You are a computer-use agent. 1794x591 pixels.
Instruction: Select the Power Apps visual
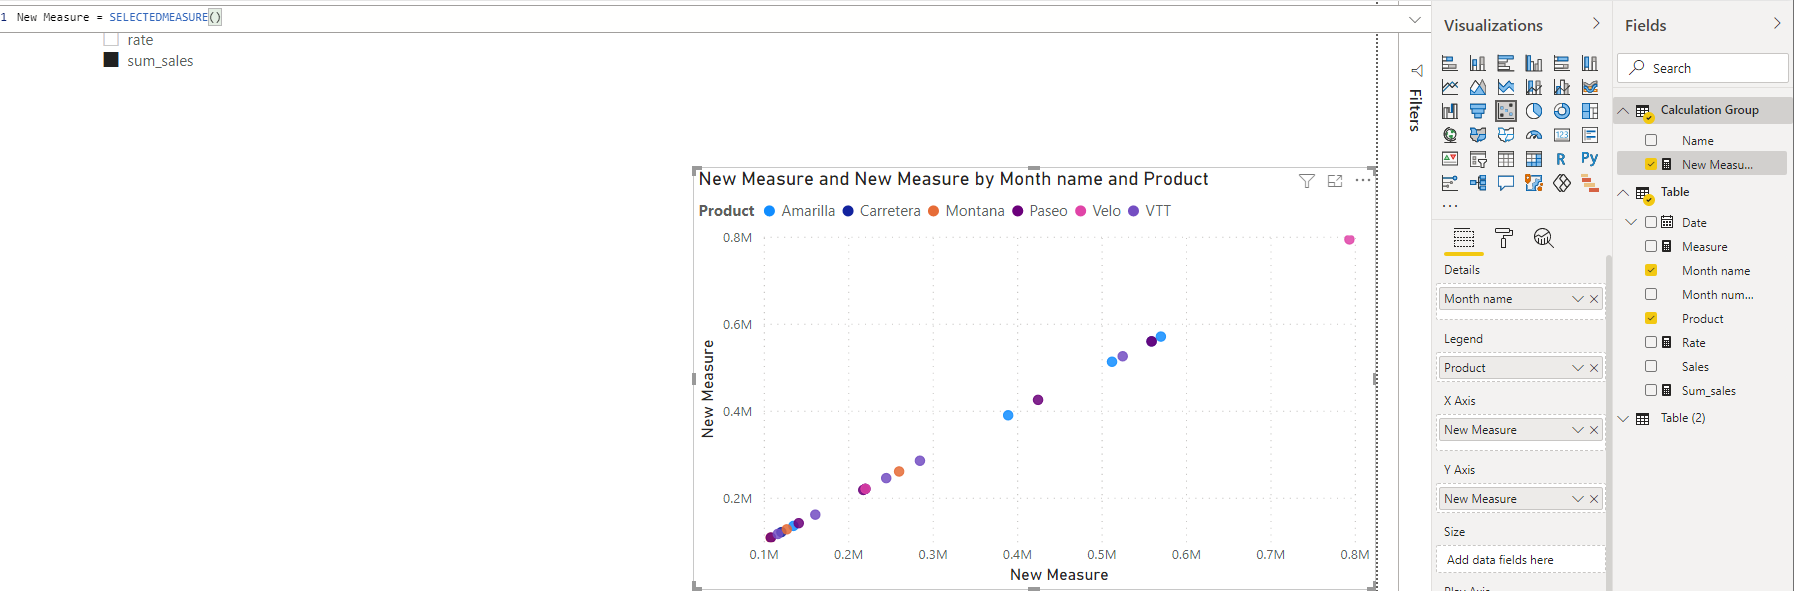[x=1562, y=183]
